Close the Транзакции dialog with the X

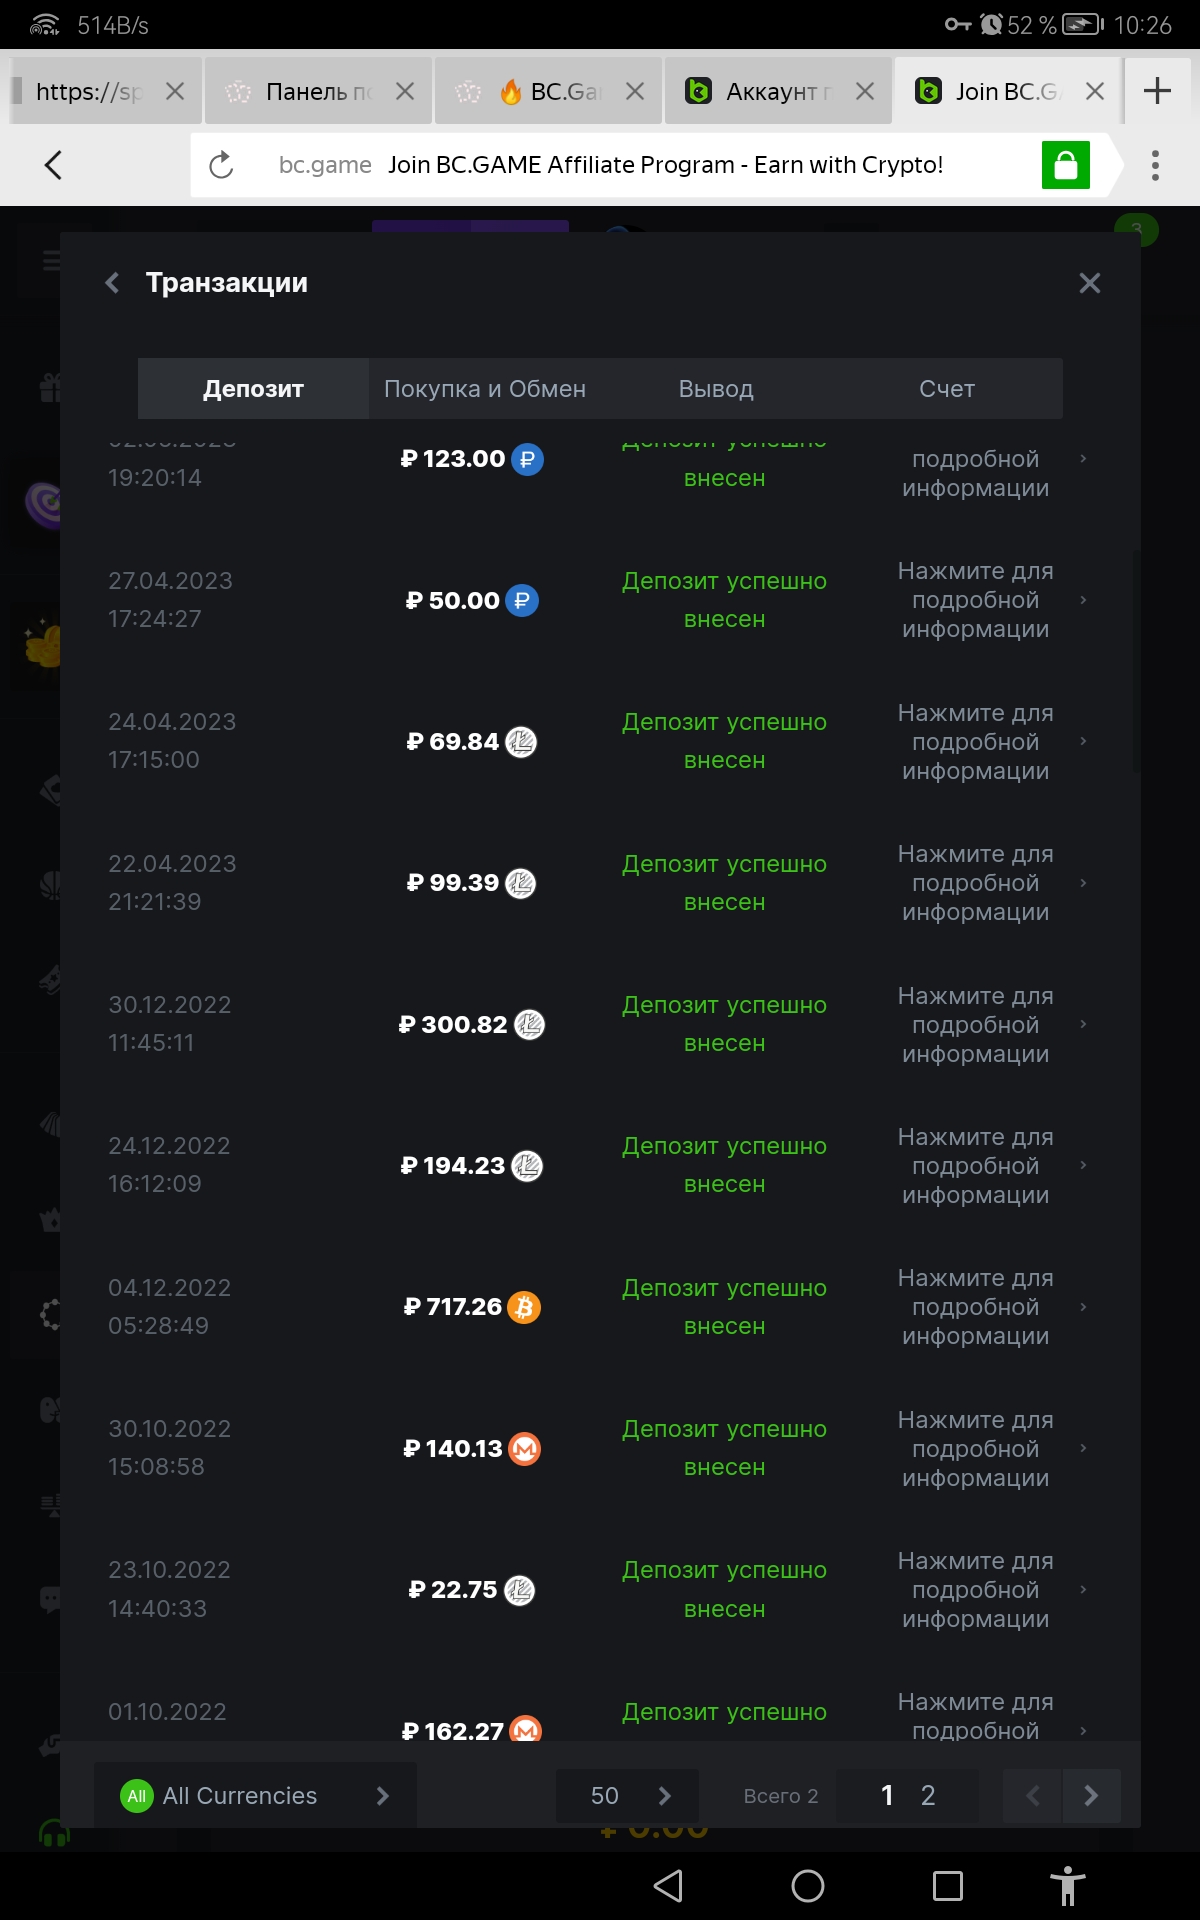(x=1089, y=283)
